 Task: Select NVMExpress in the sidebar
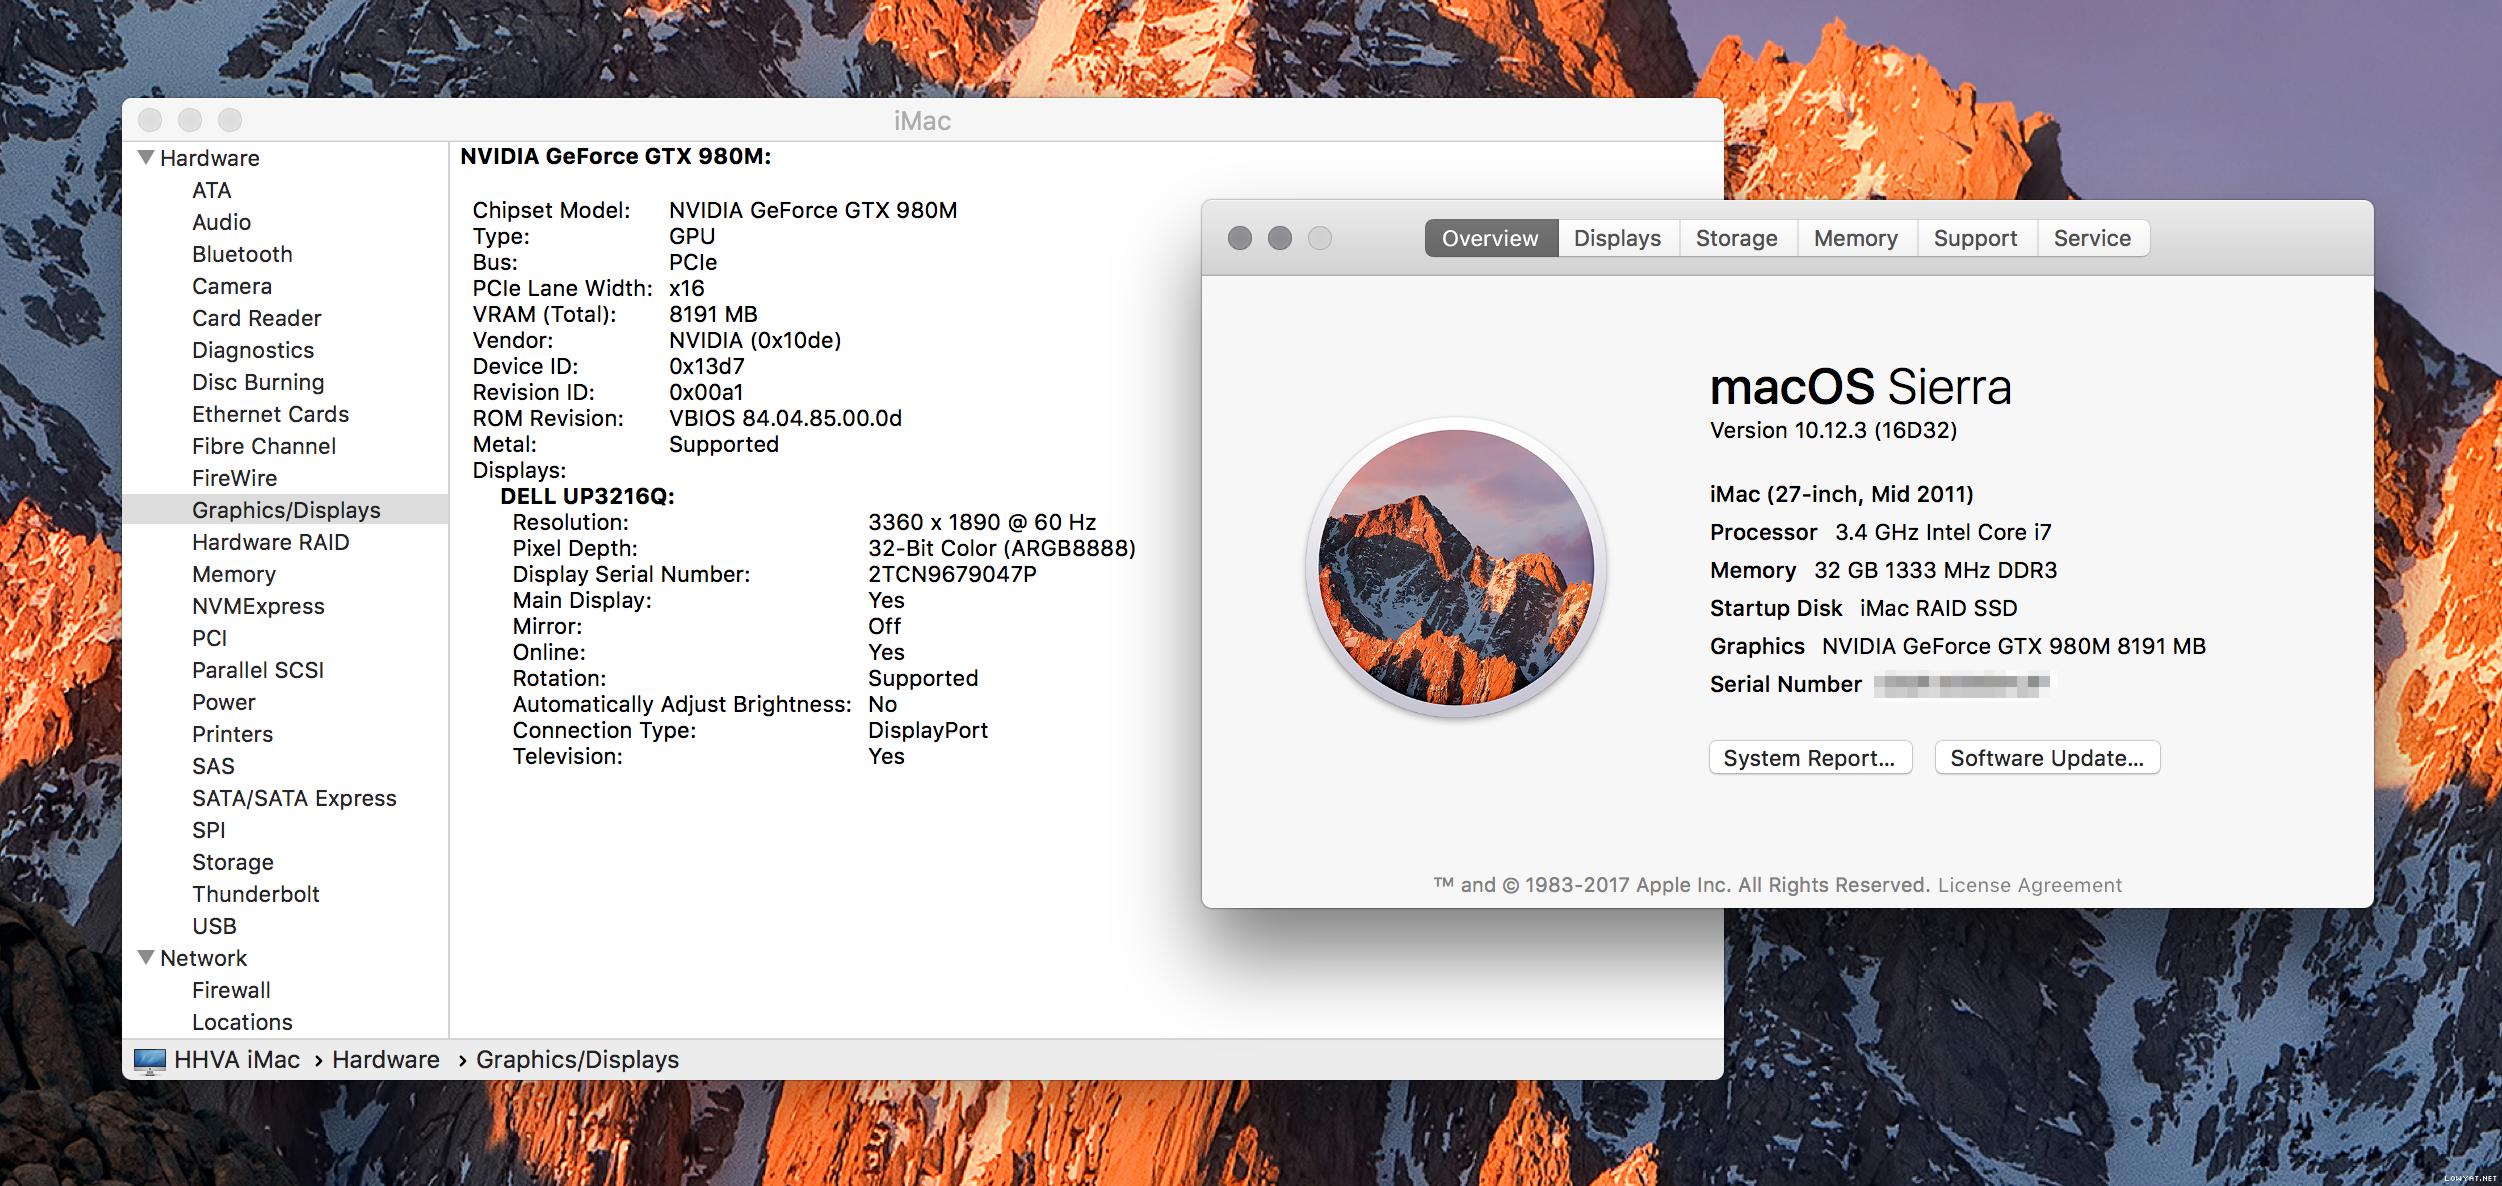pos(258,606)
